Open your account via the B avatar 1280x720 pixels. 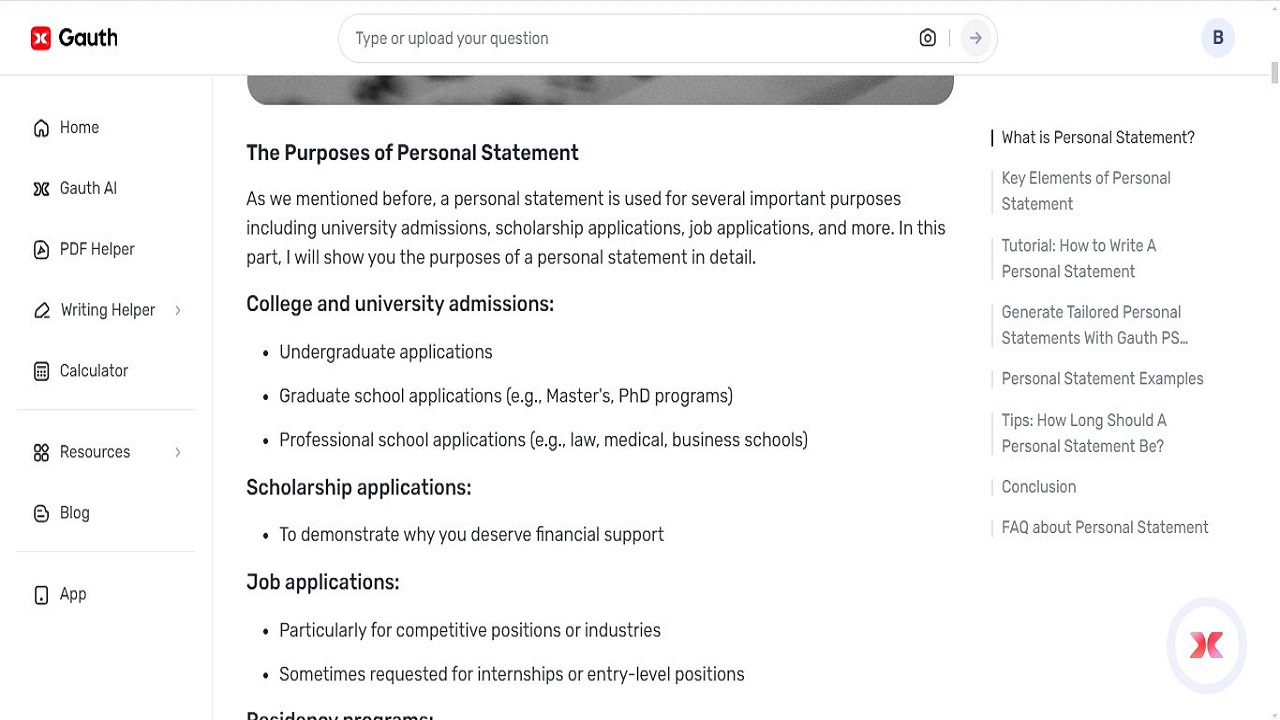[x=1218, y=37]
